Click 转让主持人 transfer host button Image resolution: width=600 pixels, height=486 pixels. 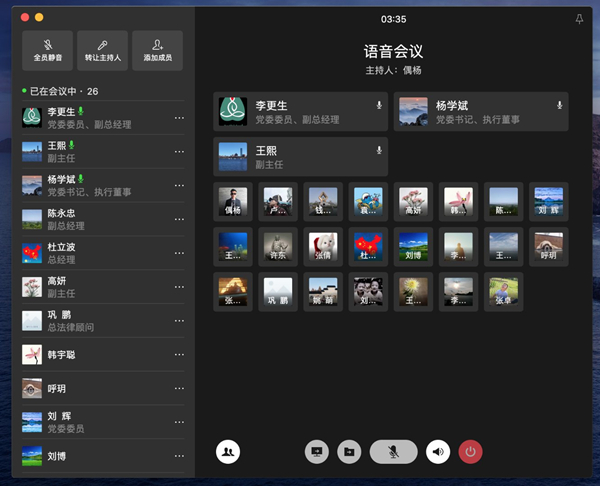pos(103,51)
